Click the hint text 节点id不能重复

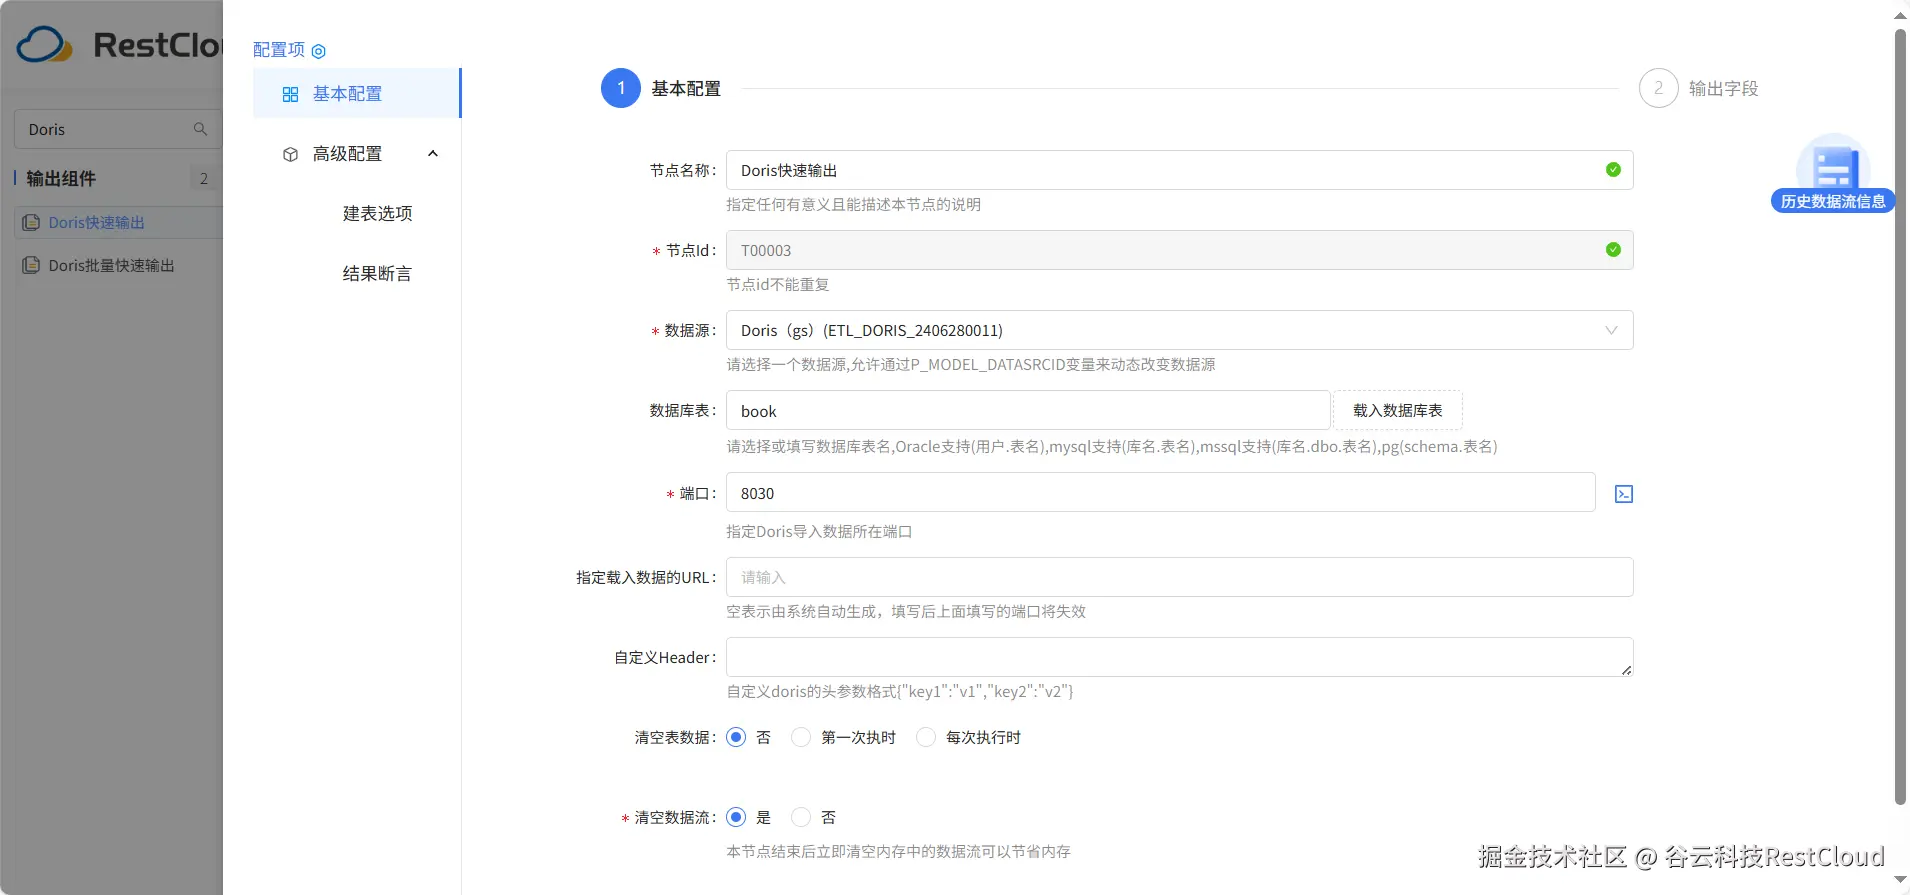(x=778, y=285)
